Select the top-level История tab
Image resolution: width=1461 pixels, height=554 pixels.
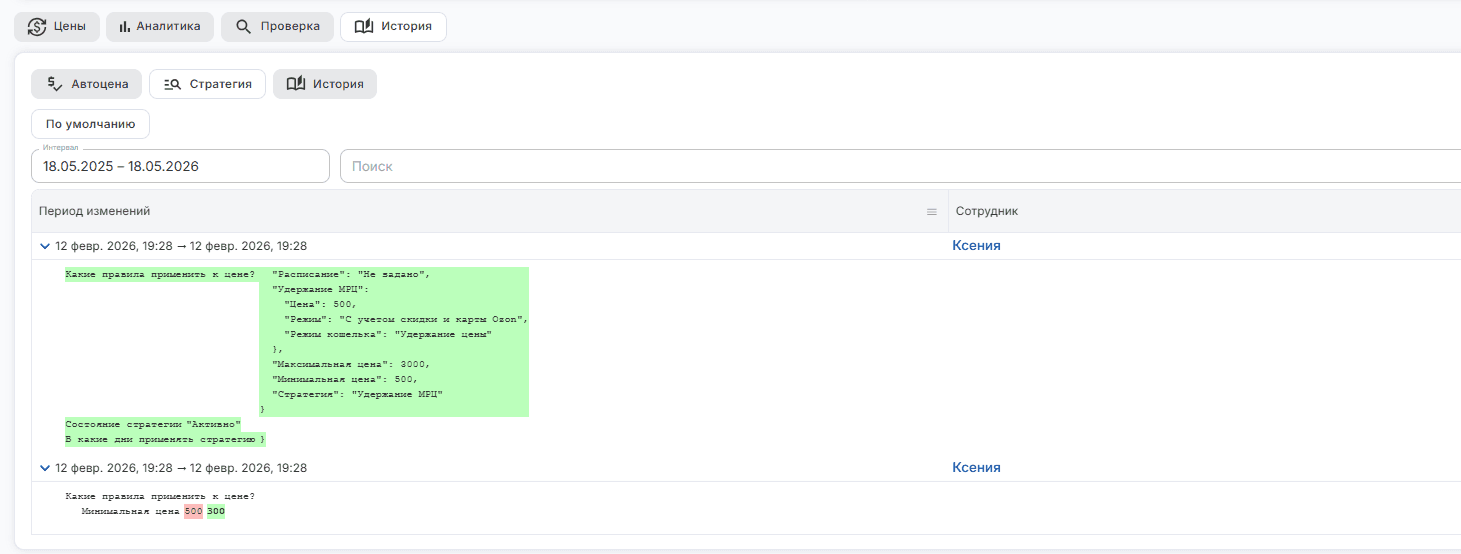393,27
